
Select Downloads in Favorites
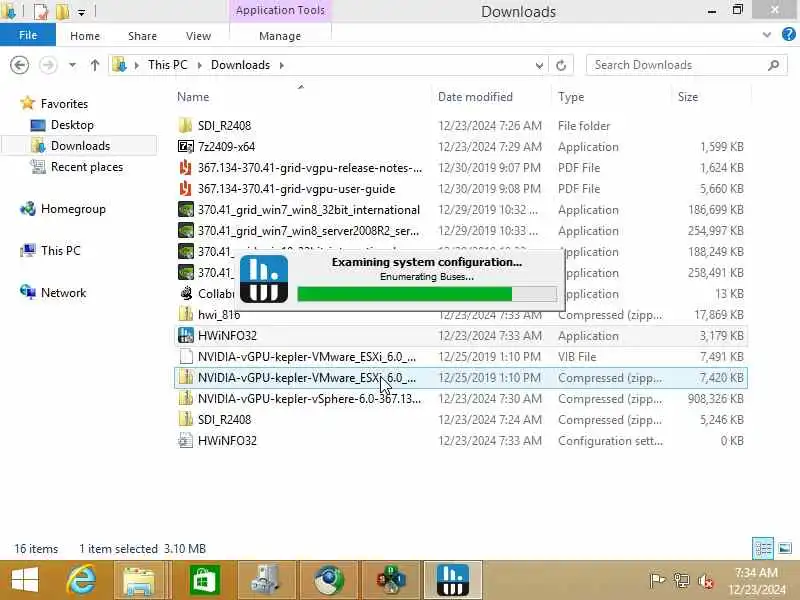point(80,146)
